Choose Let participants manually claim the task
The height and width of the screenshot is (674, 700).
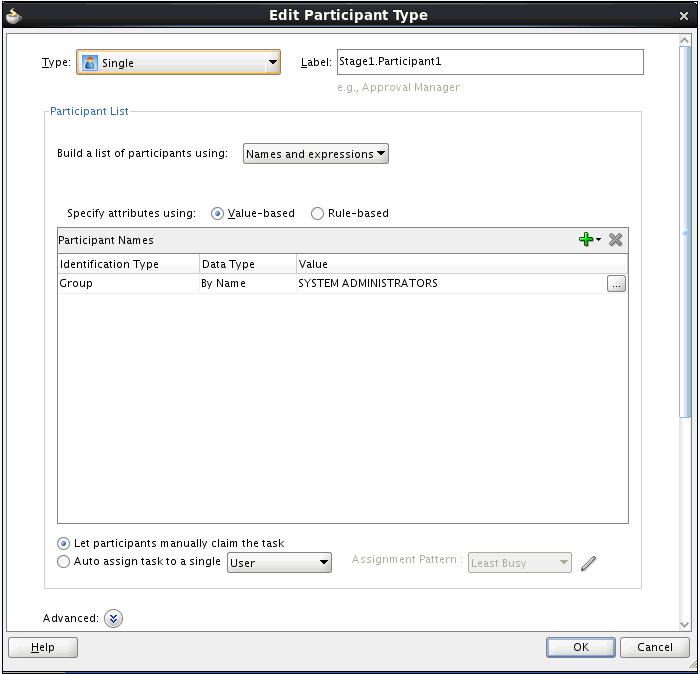pyautogui.click(x=63, y=543)
